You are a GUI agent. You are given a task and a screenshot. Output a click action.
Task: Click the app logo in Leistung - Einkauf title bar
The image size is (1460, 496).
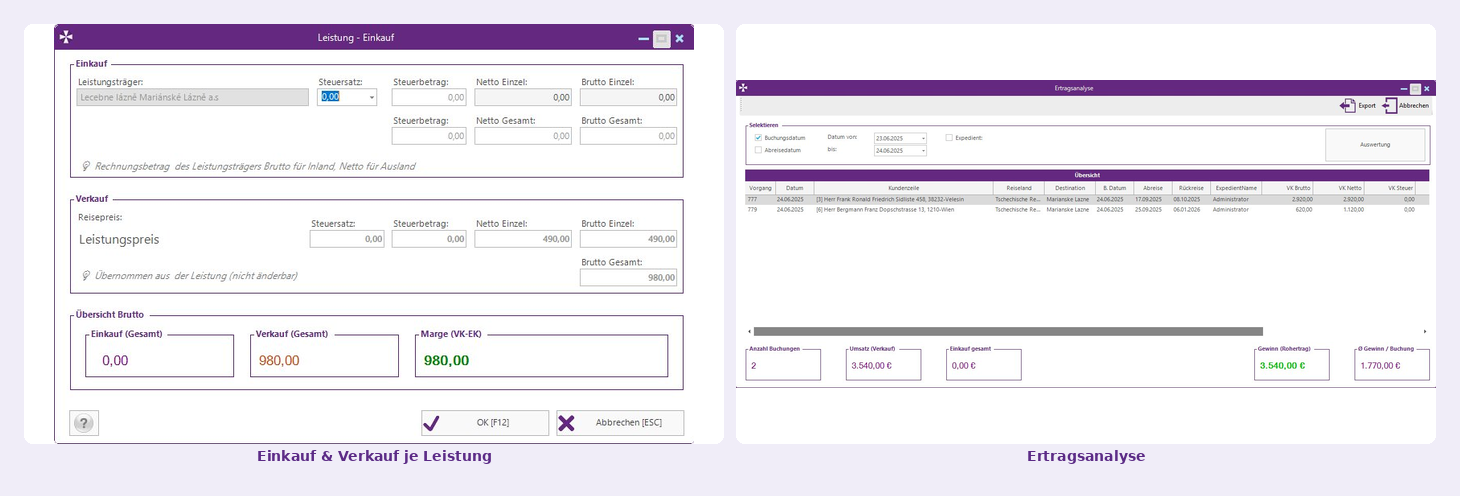pyautogui.click(x=66, y=37)
